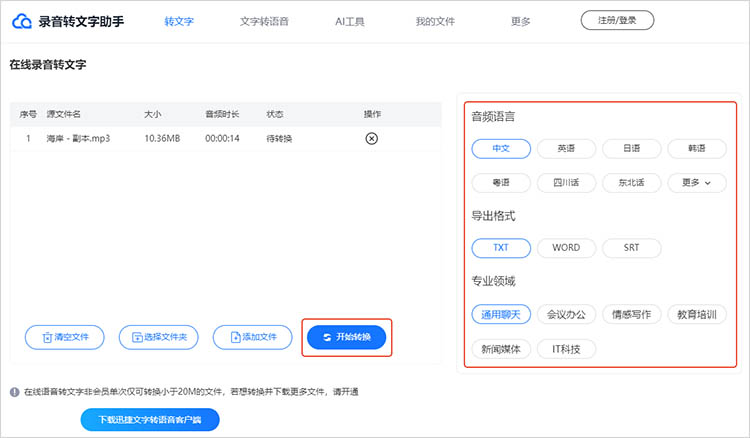Start conversion with 开始转换
Screen dimensions: 750x438
(x=346, y=337)
